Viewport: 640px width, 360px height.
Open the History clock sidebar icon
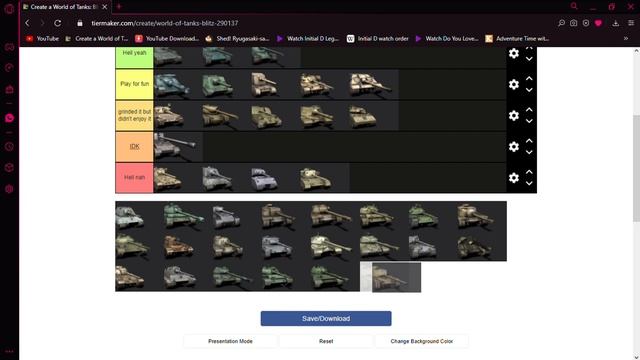9,147
